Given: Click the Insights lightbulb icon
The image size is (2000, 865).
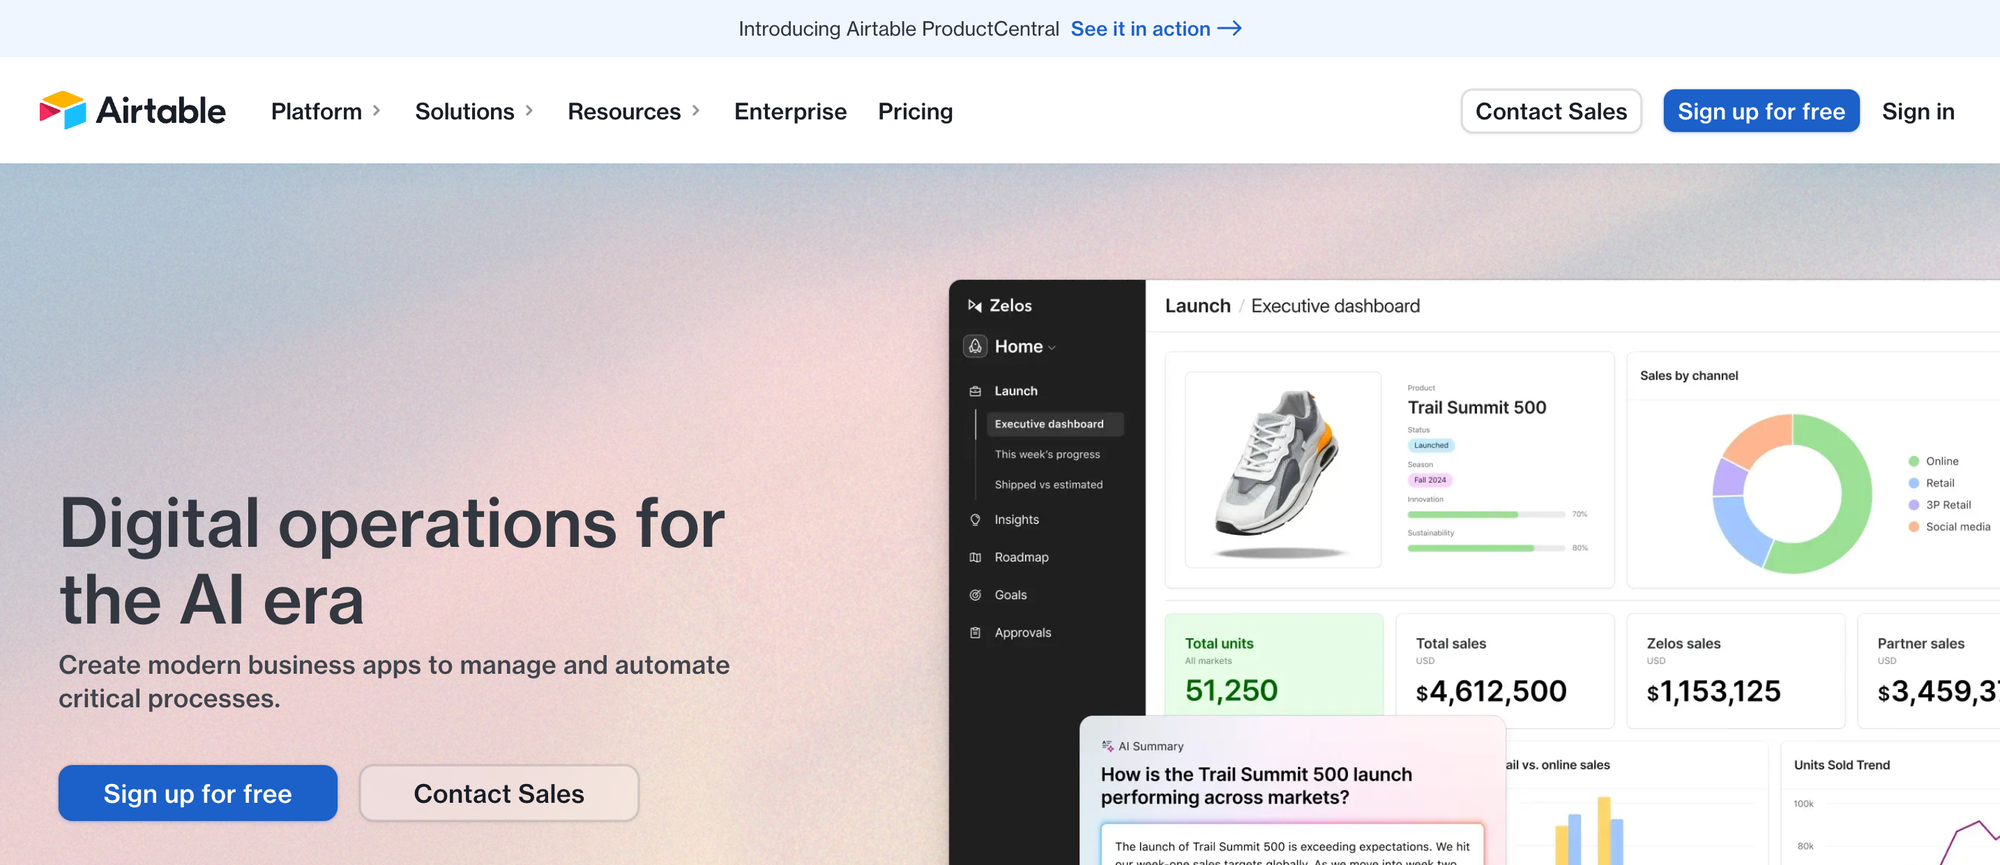Looking at the screenshot, I should 975,520.
